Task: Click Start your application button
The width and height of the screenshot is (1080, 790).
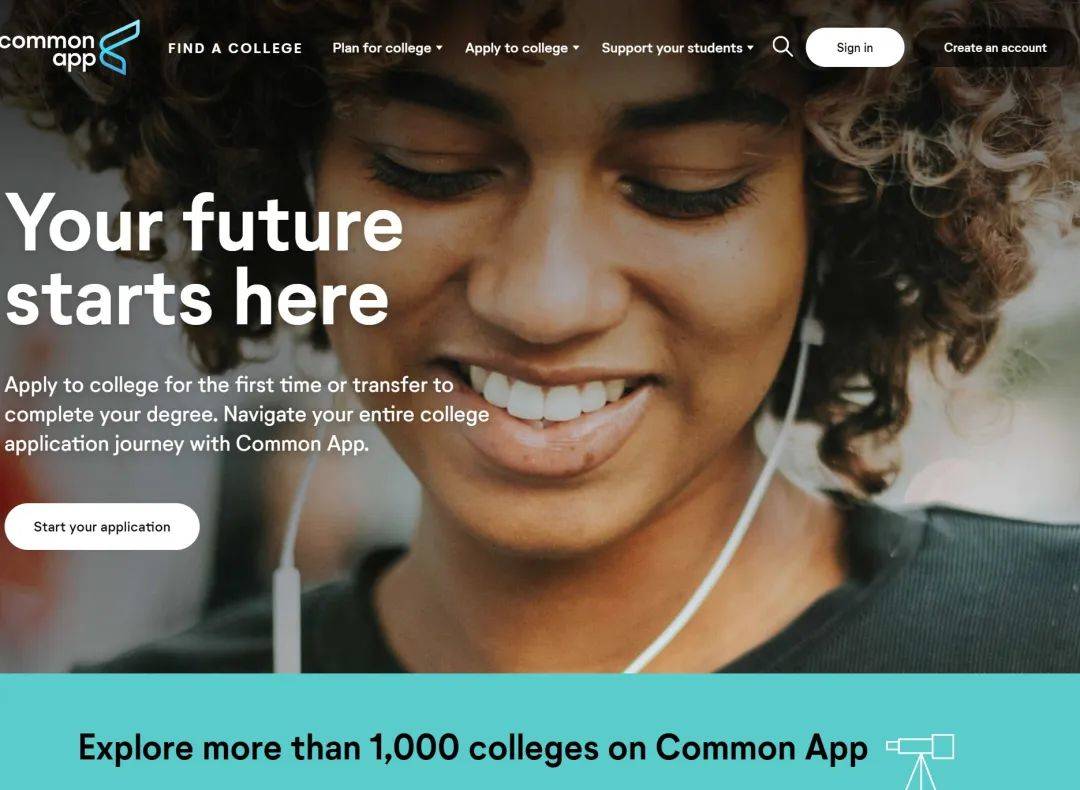Action: (x=102, y=526)
